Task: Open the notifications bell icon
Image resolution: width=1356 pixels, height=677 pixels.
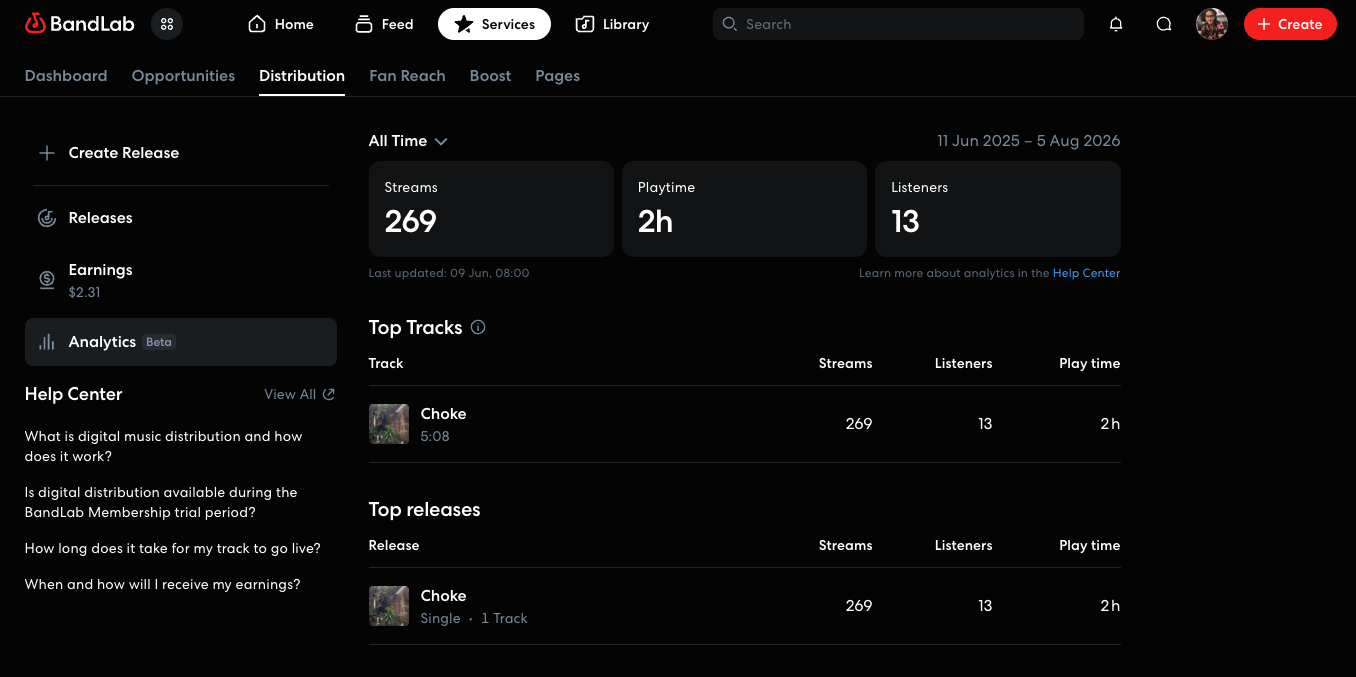Action: tap(1116, 24)
